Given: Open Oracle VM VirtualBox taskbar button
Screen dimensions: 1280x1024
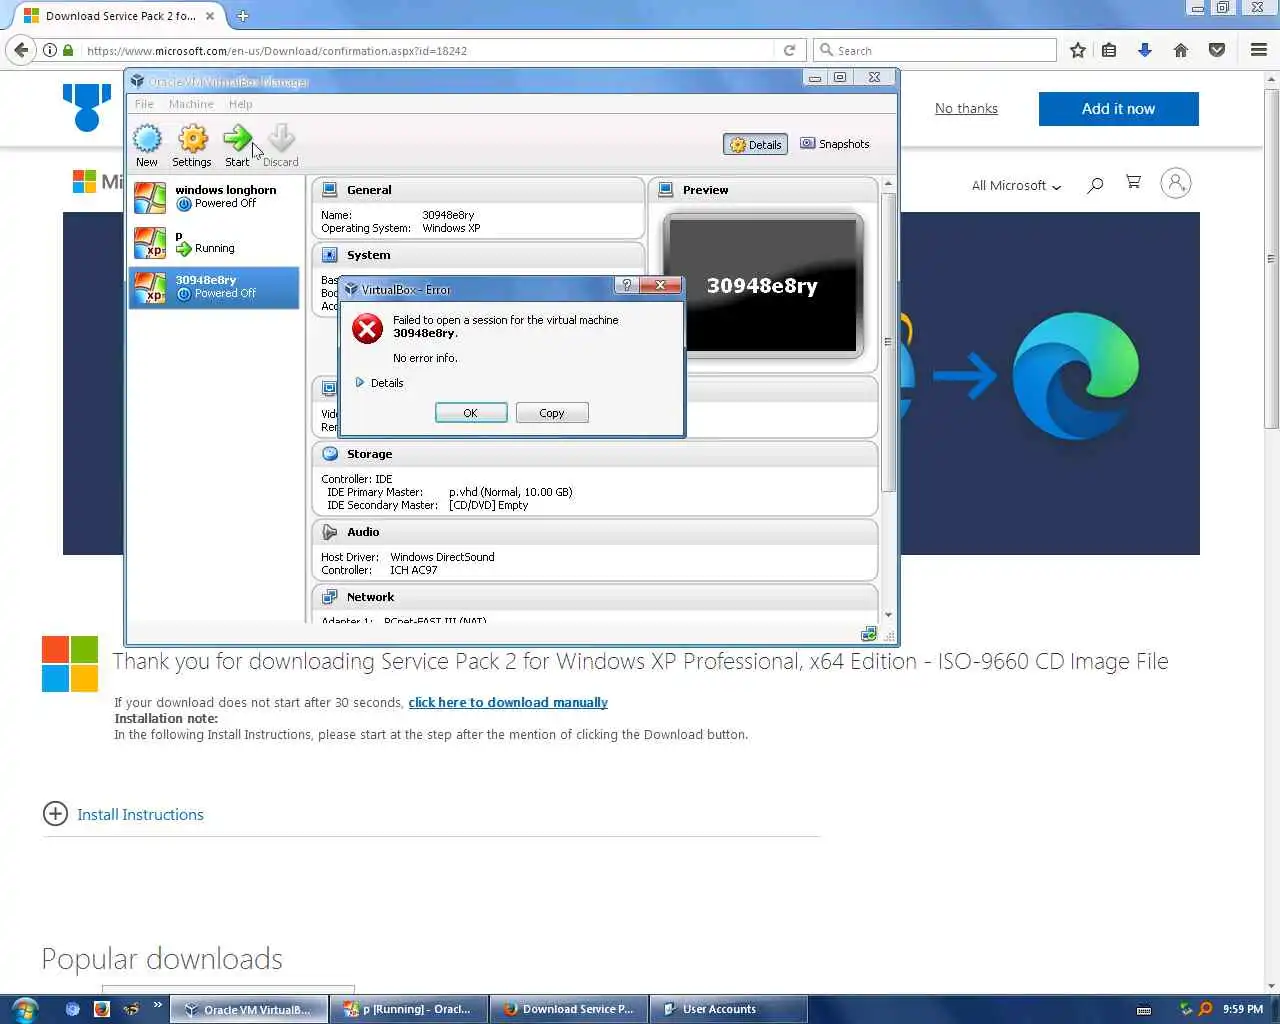Looking at the screenshot, I should pyautogui.click(x=248, y=1009).
